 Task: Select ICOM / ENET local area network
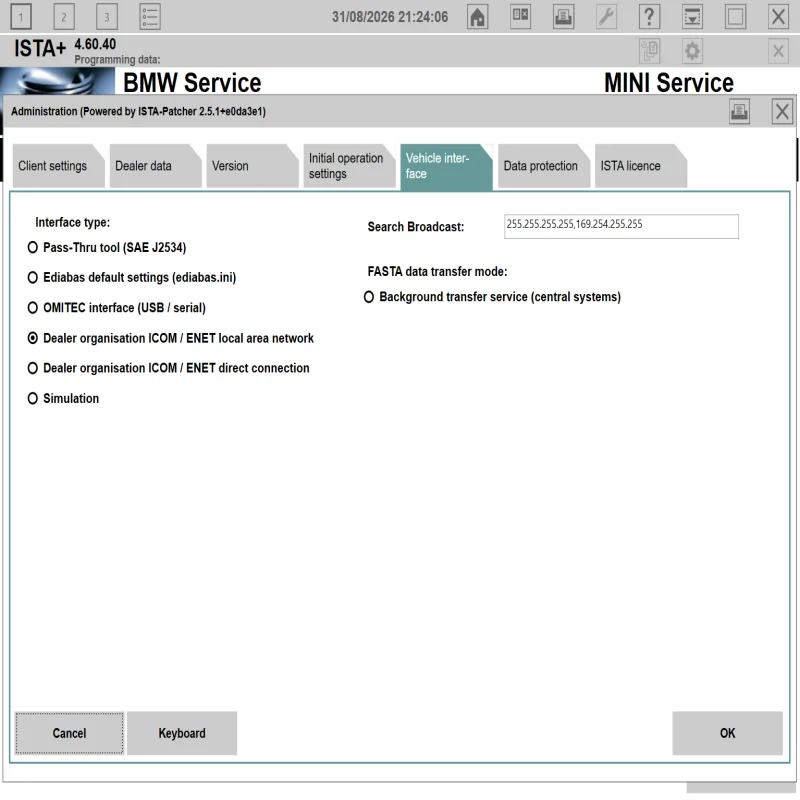tap(33, 338)
